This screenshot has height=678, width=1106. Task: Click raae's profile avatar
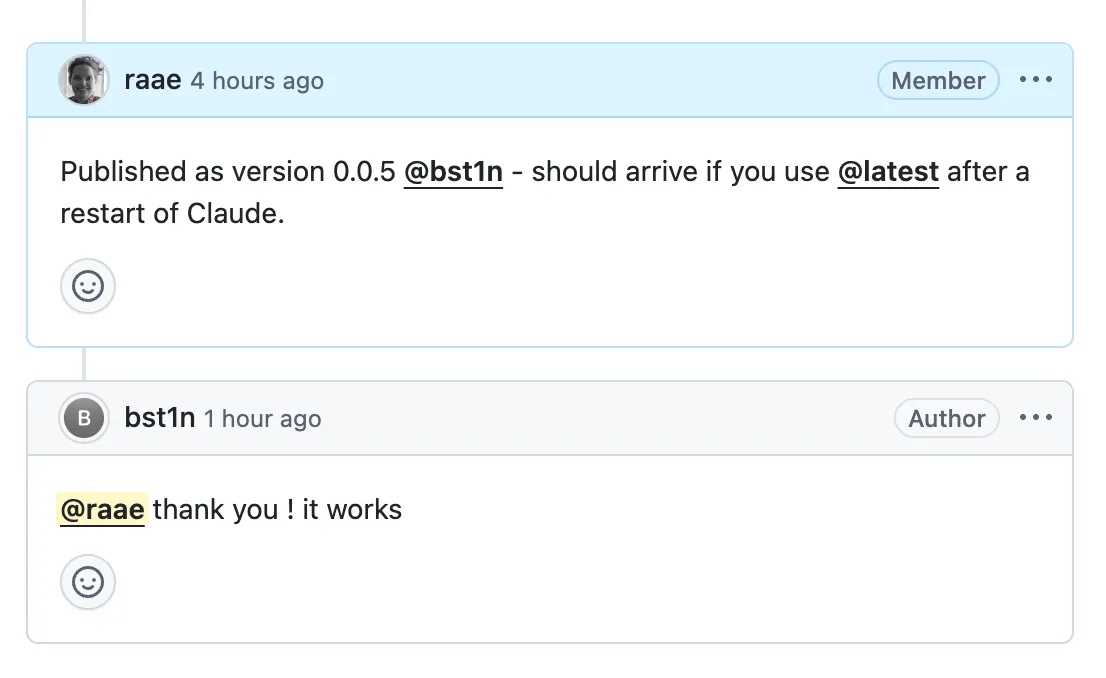(x=84, y=80)
